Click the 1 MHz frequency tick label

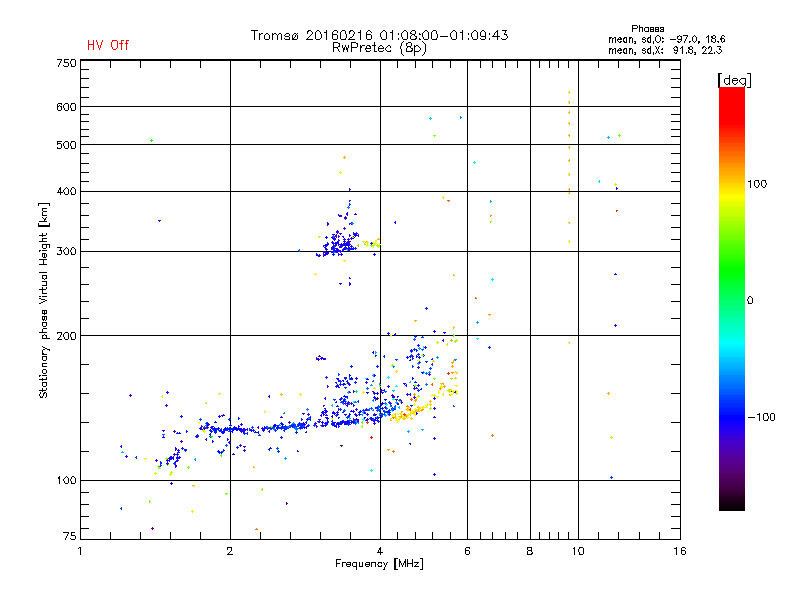(x=80, y=551)
